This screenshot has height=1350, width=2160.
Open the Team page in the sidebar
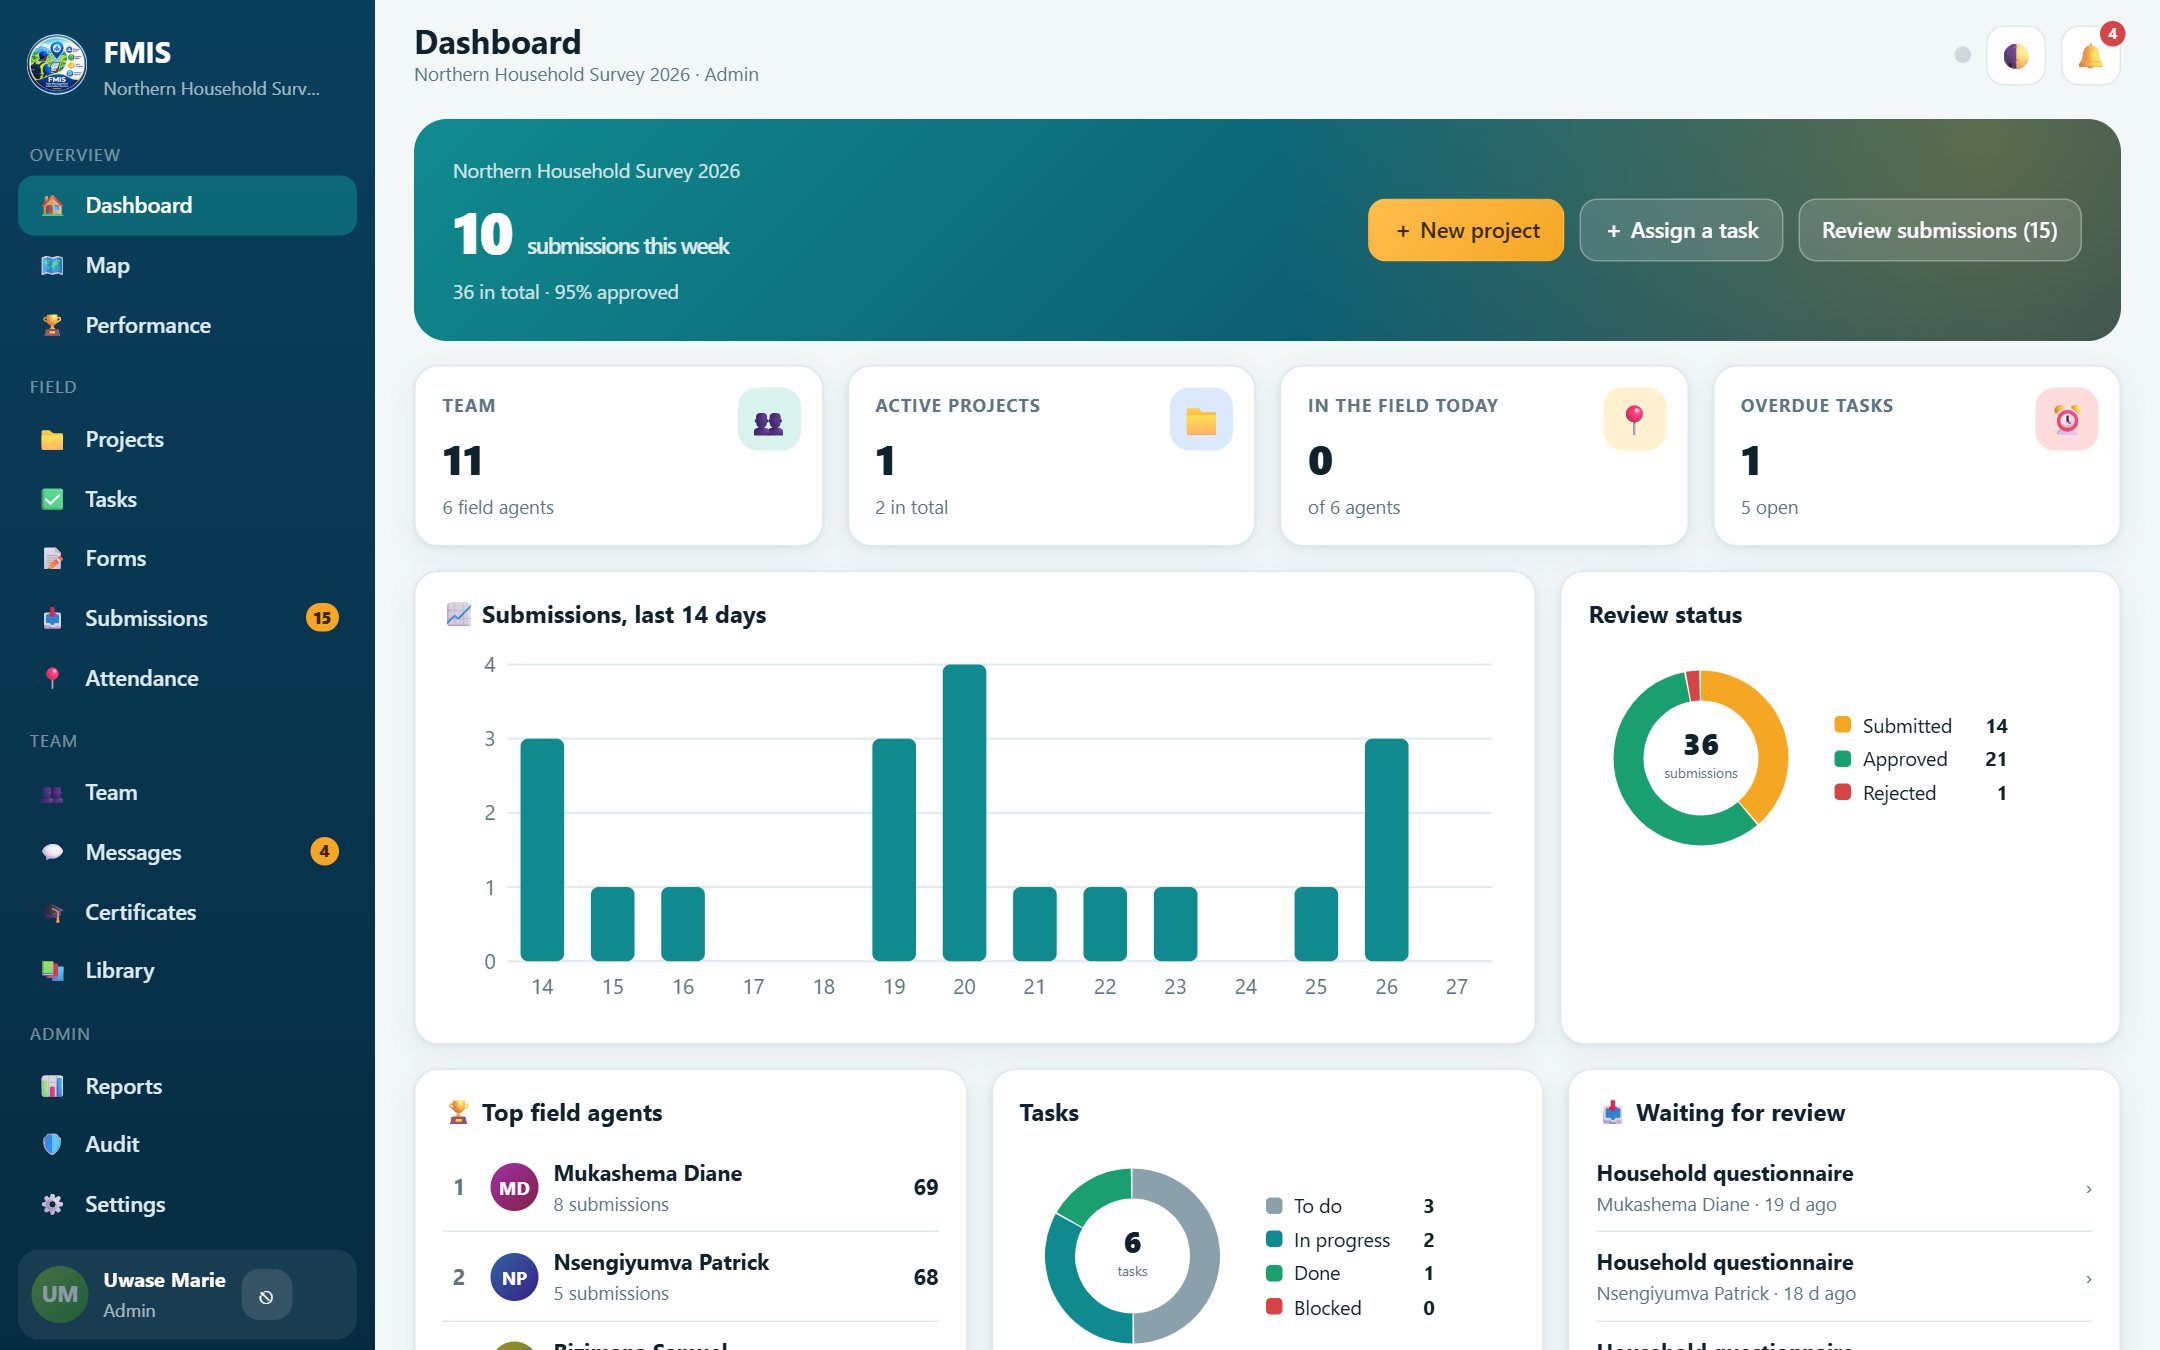pos(187,792)
